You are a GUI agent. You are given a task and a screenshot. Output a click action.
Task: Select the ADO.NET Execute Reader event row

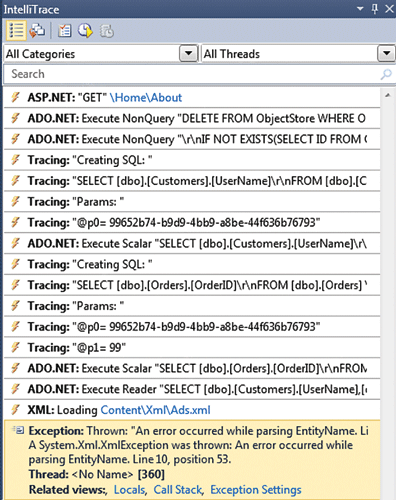[x=192, y=389]
